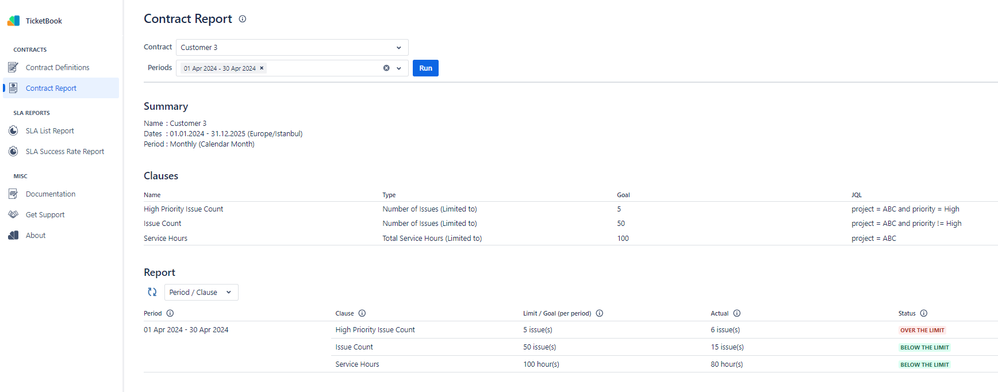
Task: Click info icon next to Limit / Goal header
Action: click(x=600, y=313)
